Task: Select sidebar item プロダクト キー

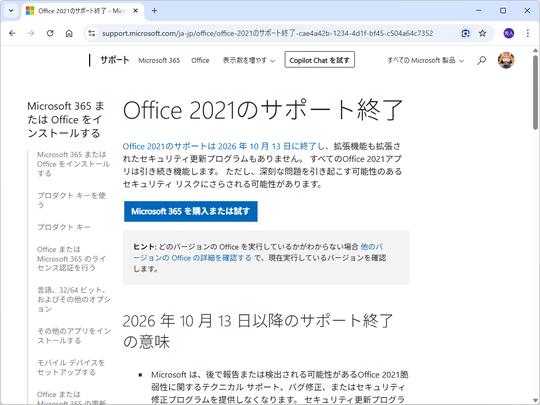Action: coord(64,227)
